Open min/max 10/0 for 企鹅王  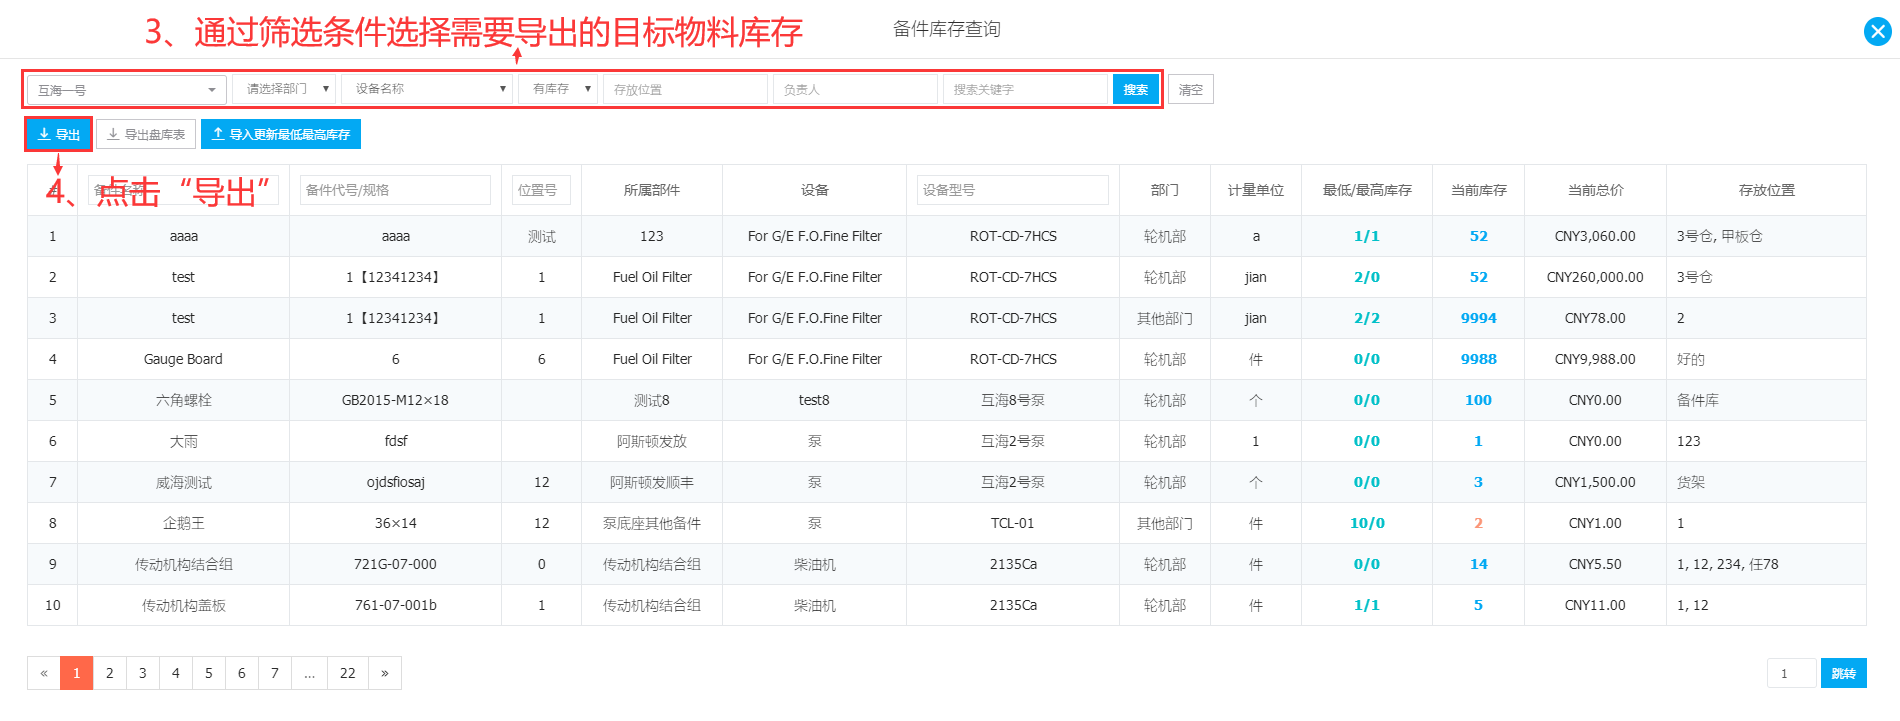pyautogui.click(x=1367, y=523)
